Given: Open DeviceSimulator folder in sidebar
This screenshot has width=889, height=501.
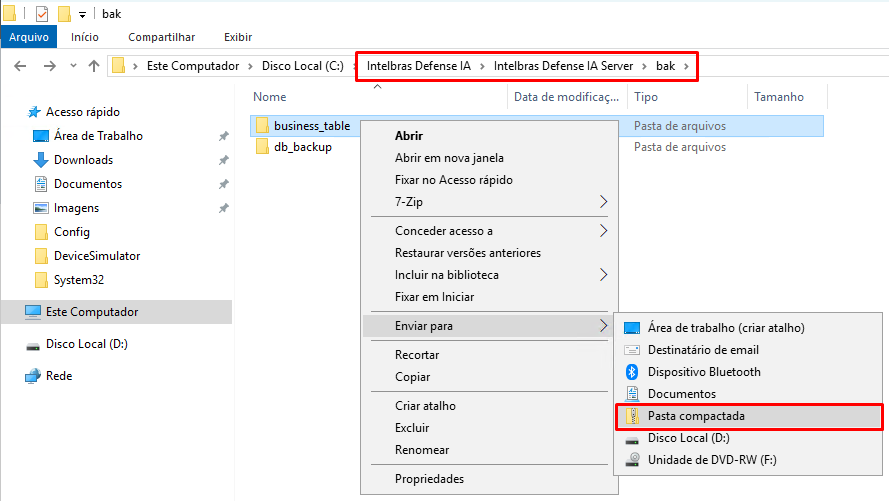Looking at the screenshot, I should pos(97,256).
